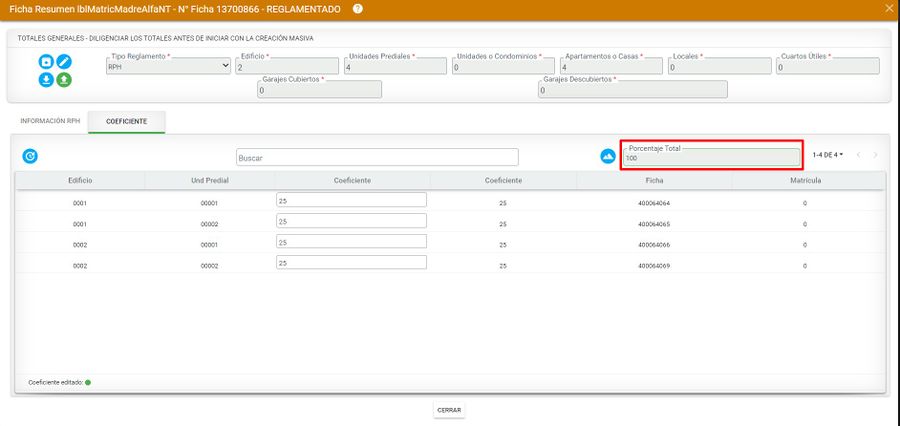Click the Edificio column header
This screenshot has height=426, width=900.
pyautogui.click(x=80, y=180)
